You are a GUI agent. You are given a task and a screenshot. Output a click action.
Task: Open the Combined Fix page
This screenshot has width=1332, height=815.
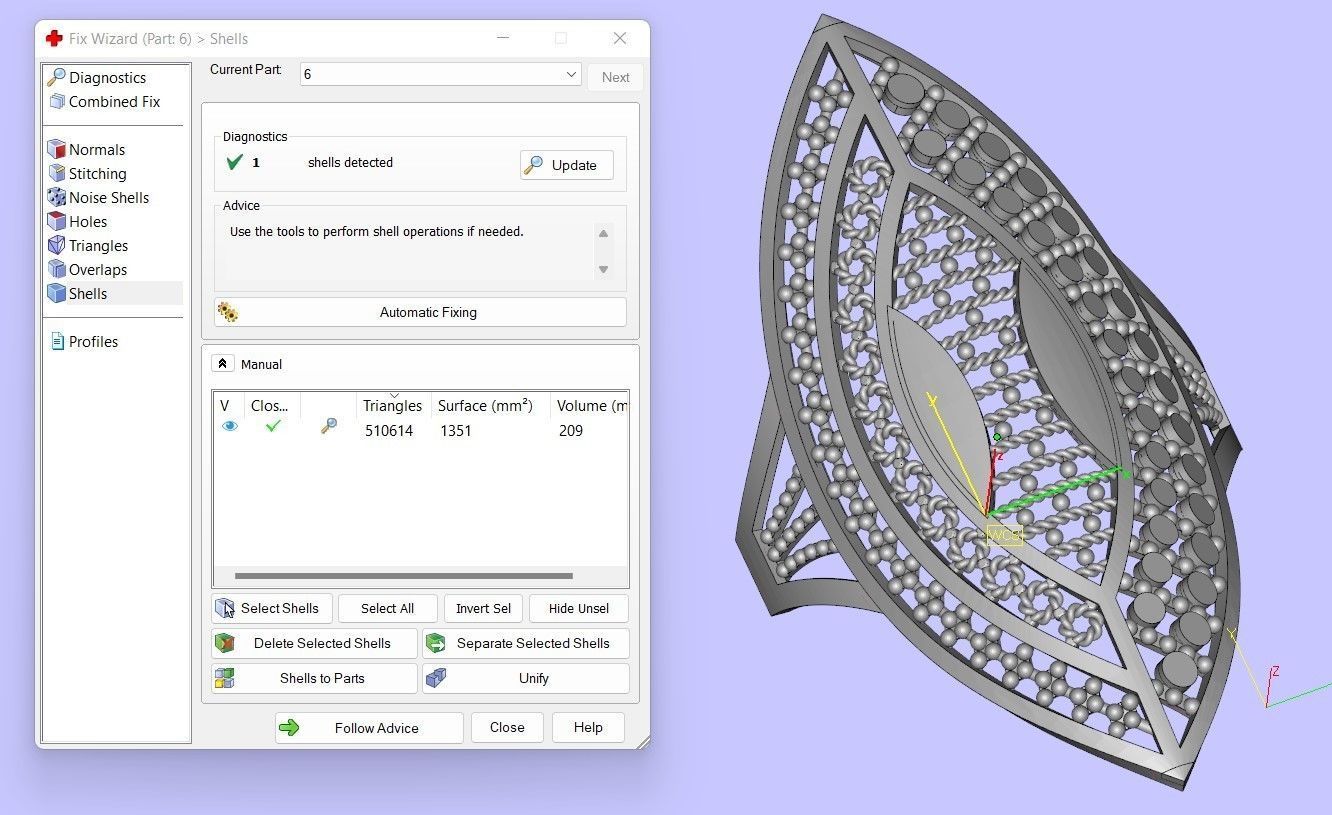coord(114,101)
